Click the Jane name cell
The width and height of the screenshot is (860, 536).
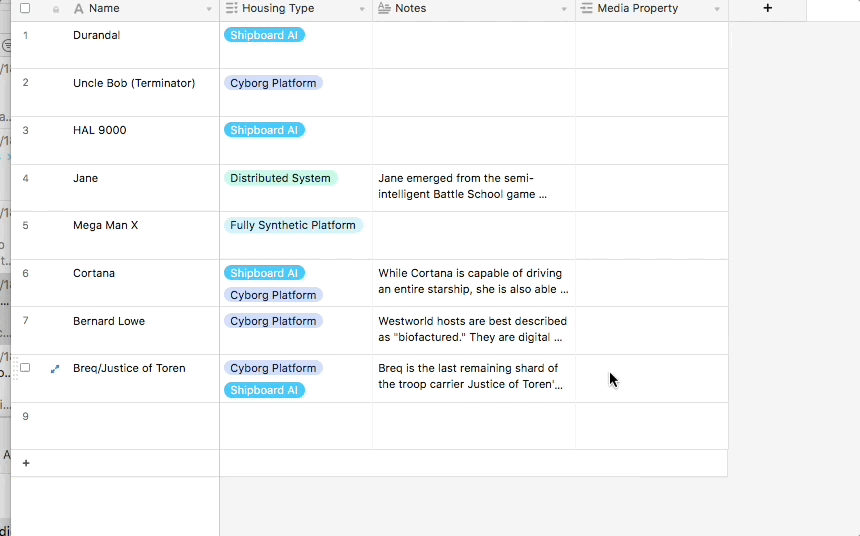point(143,188)
